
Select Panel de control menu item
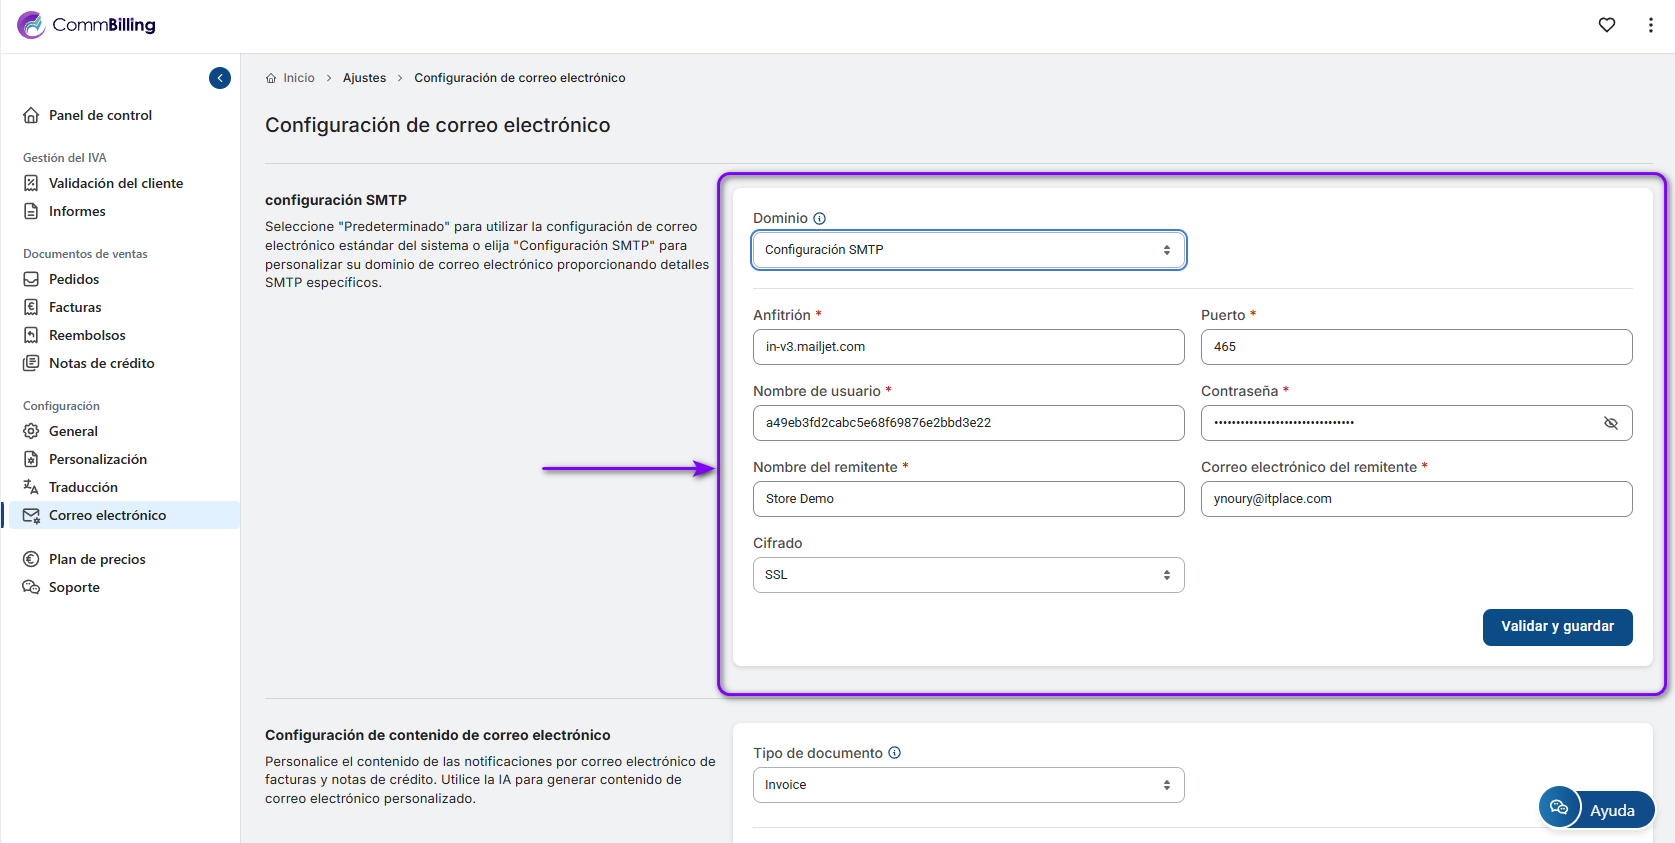(100, 115)
